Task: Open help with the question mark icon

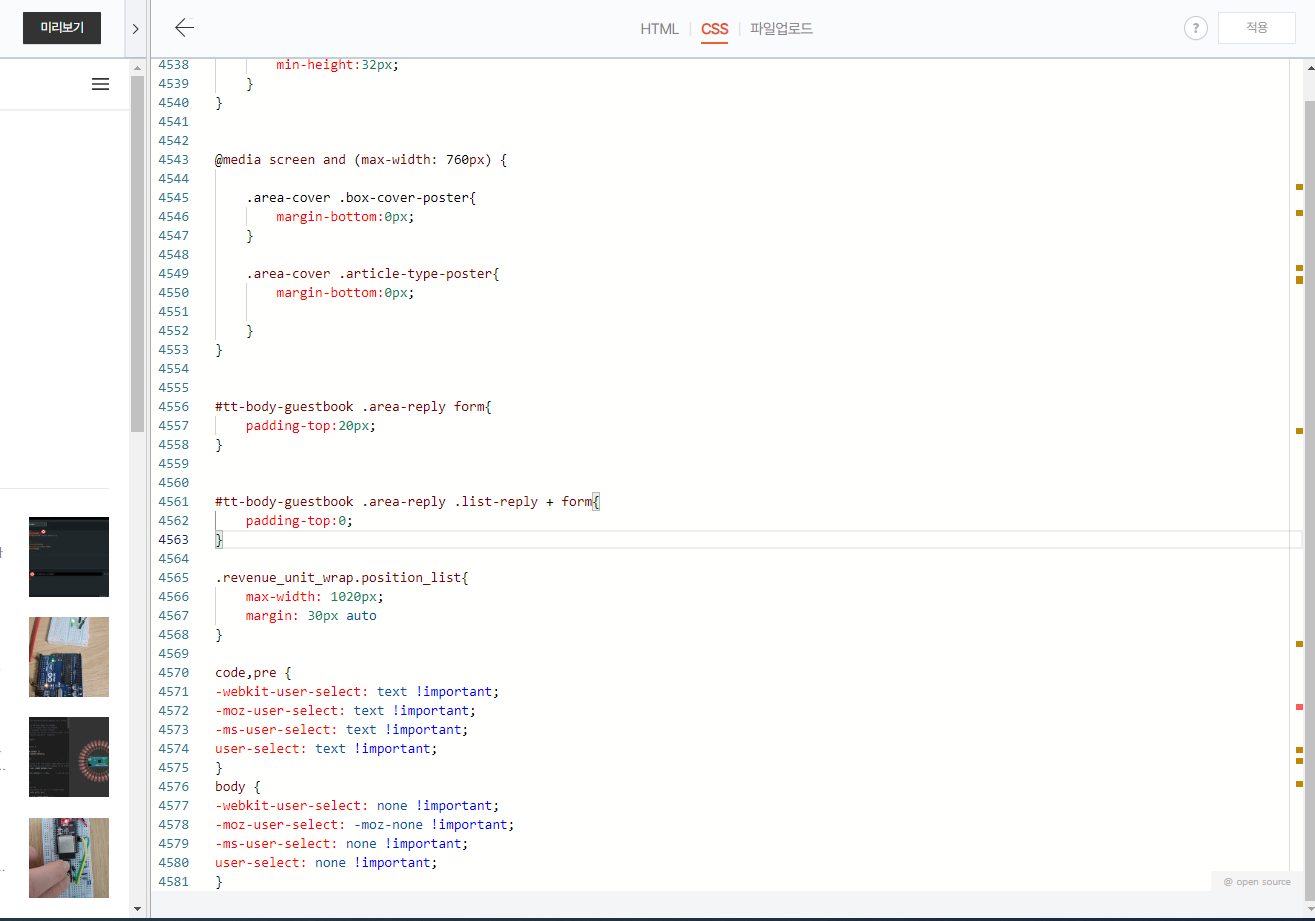Action: click(x=1195, y=28)
